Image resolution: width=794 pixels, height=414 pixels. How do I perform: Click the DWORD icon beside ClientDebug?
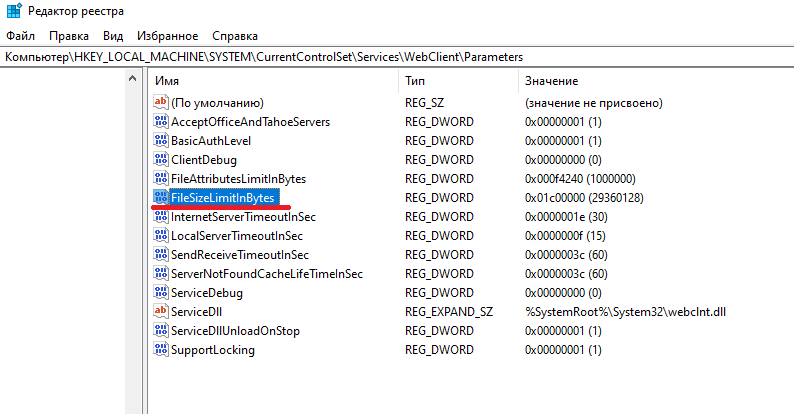(x=160, y=160)
